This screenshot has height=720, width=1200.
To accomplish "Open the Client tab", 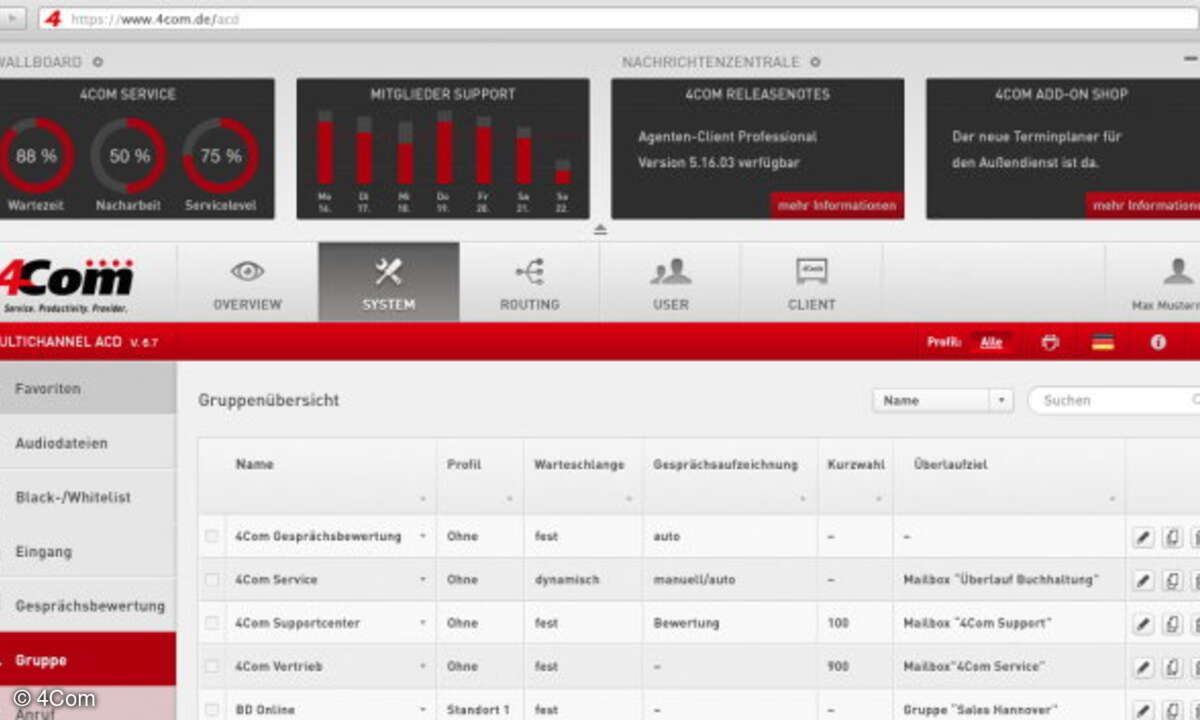I will click(811, 283).
